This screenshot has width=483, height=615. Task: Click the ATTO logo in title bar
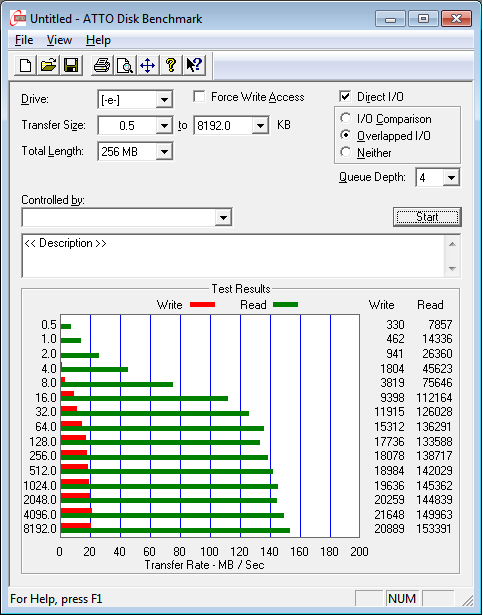17,18
